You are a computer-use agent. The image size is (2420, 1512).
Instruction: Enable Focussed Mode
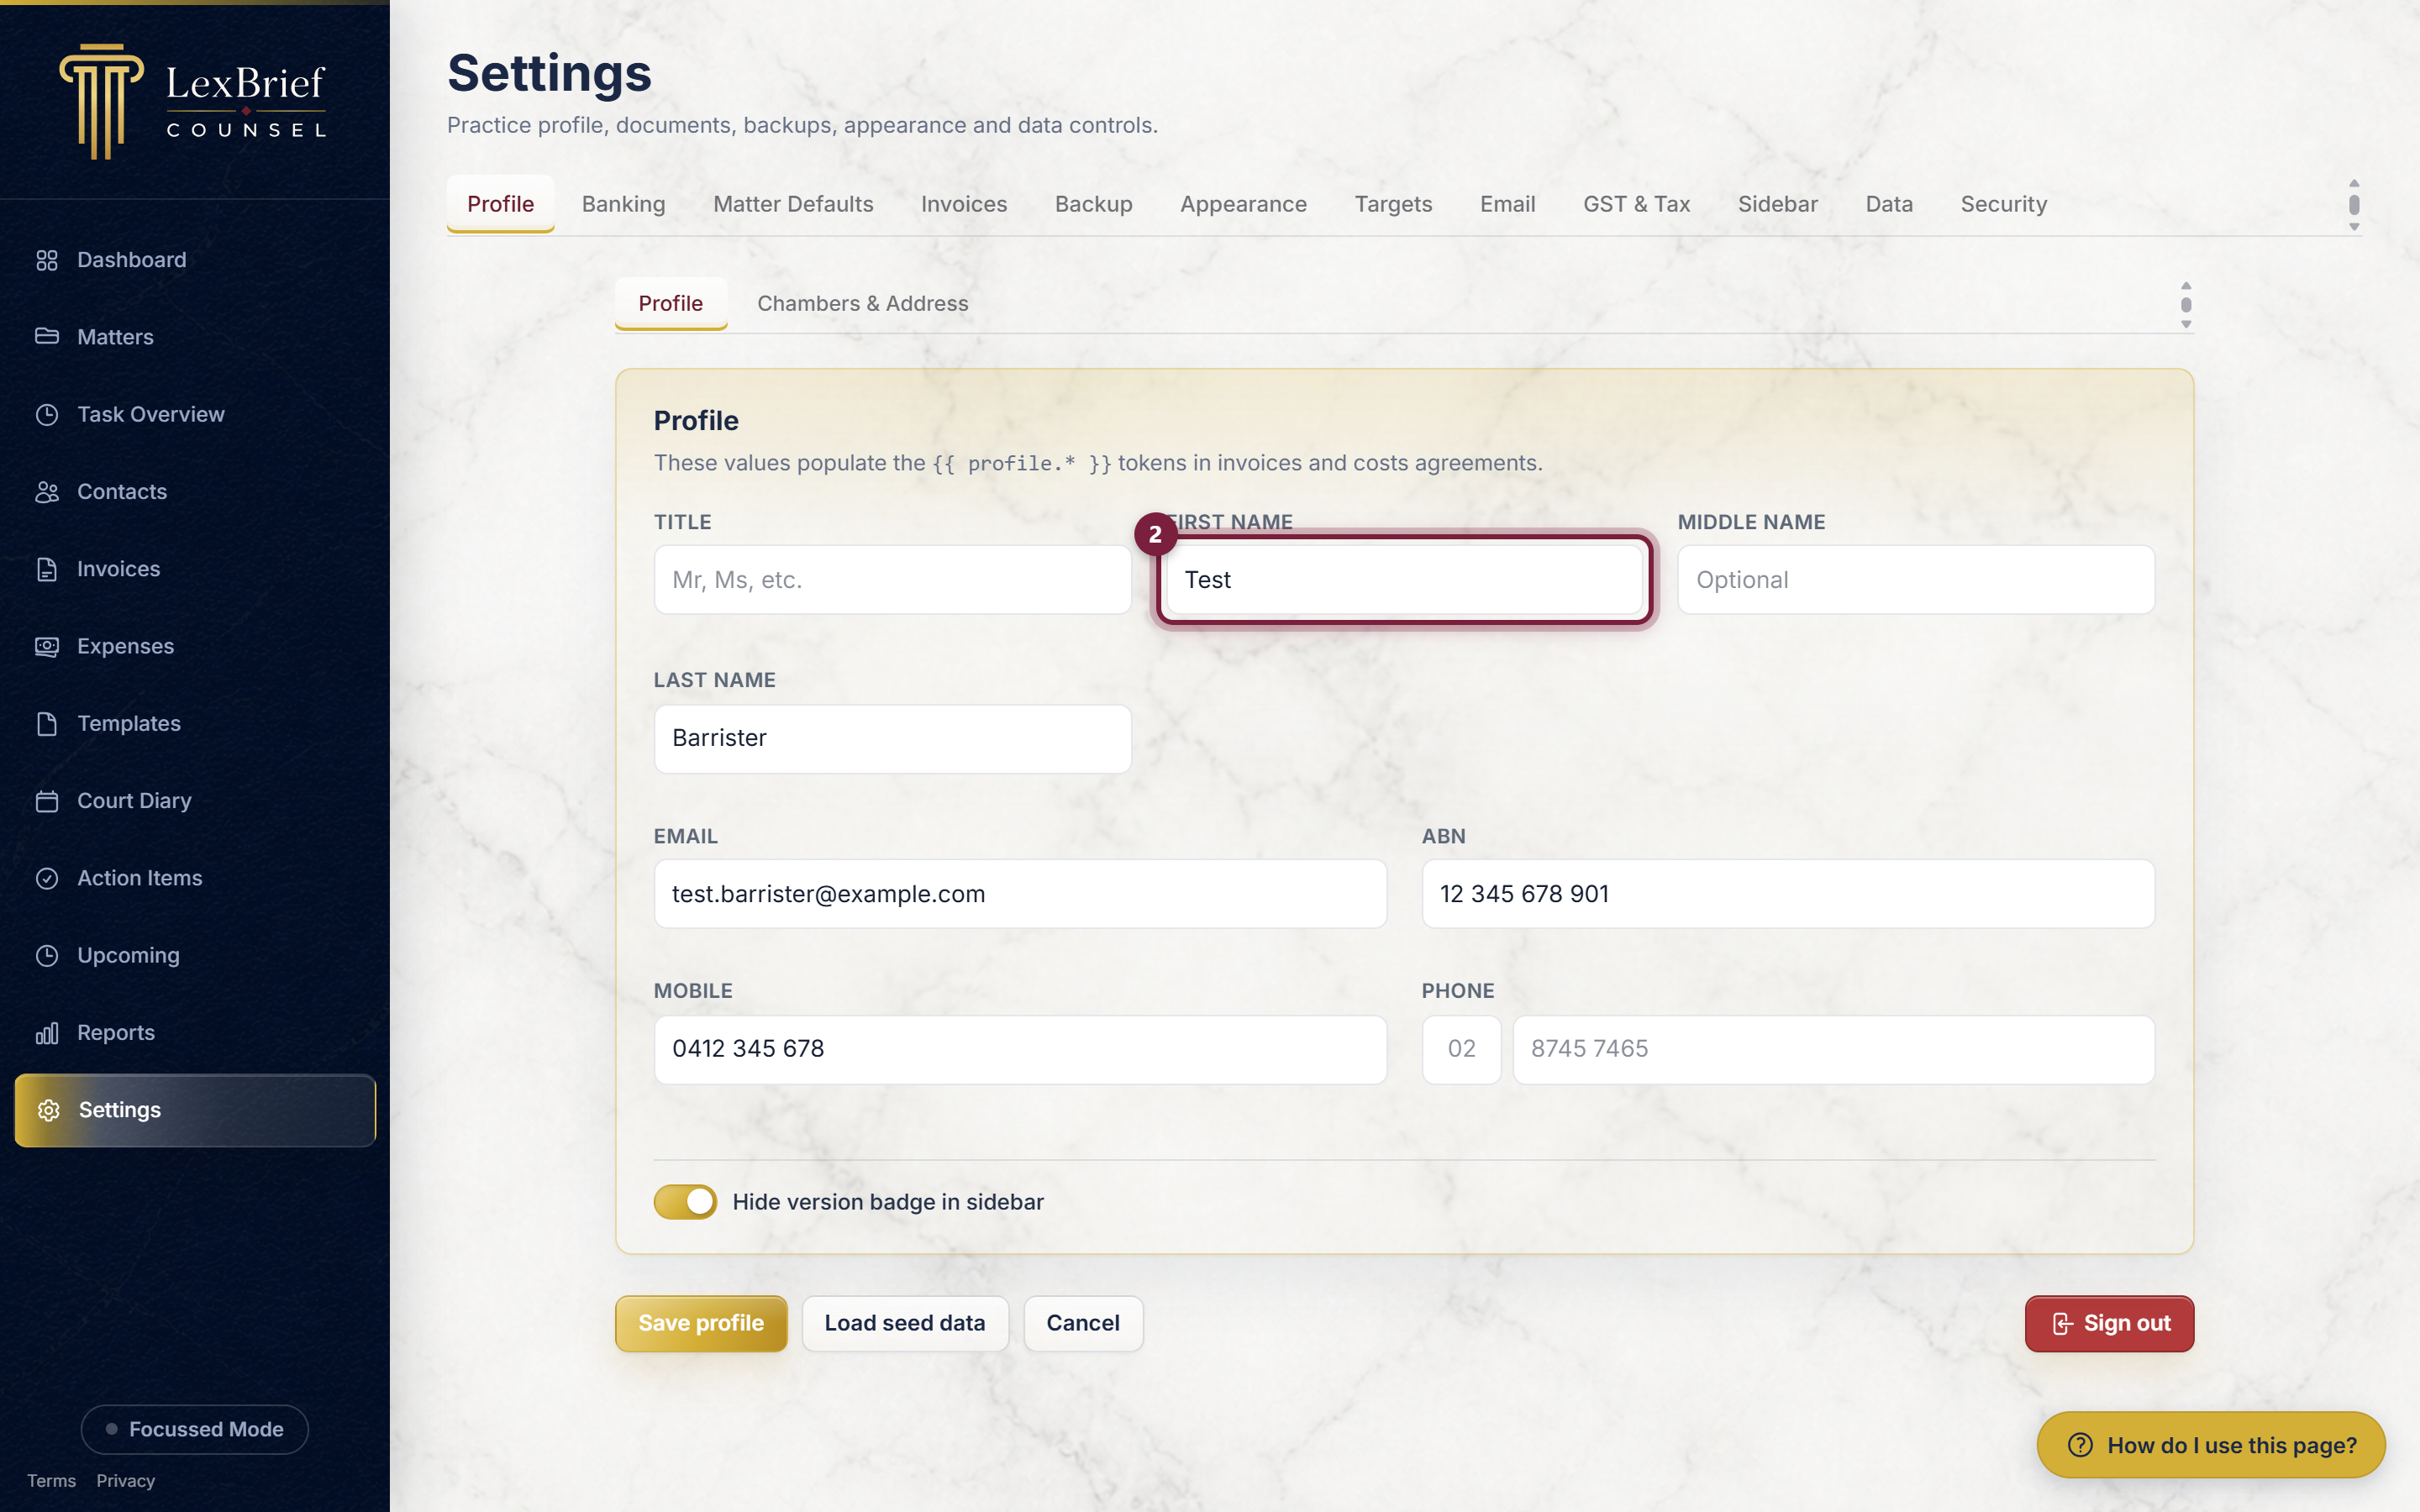point(195,1429)
